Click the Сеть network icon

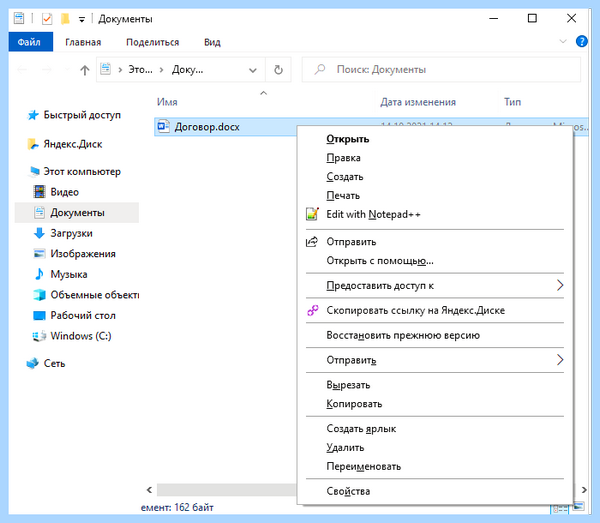(x=33, y=363)
